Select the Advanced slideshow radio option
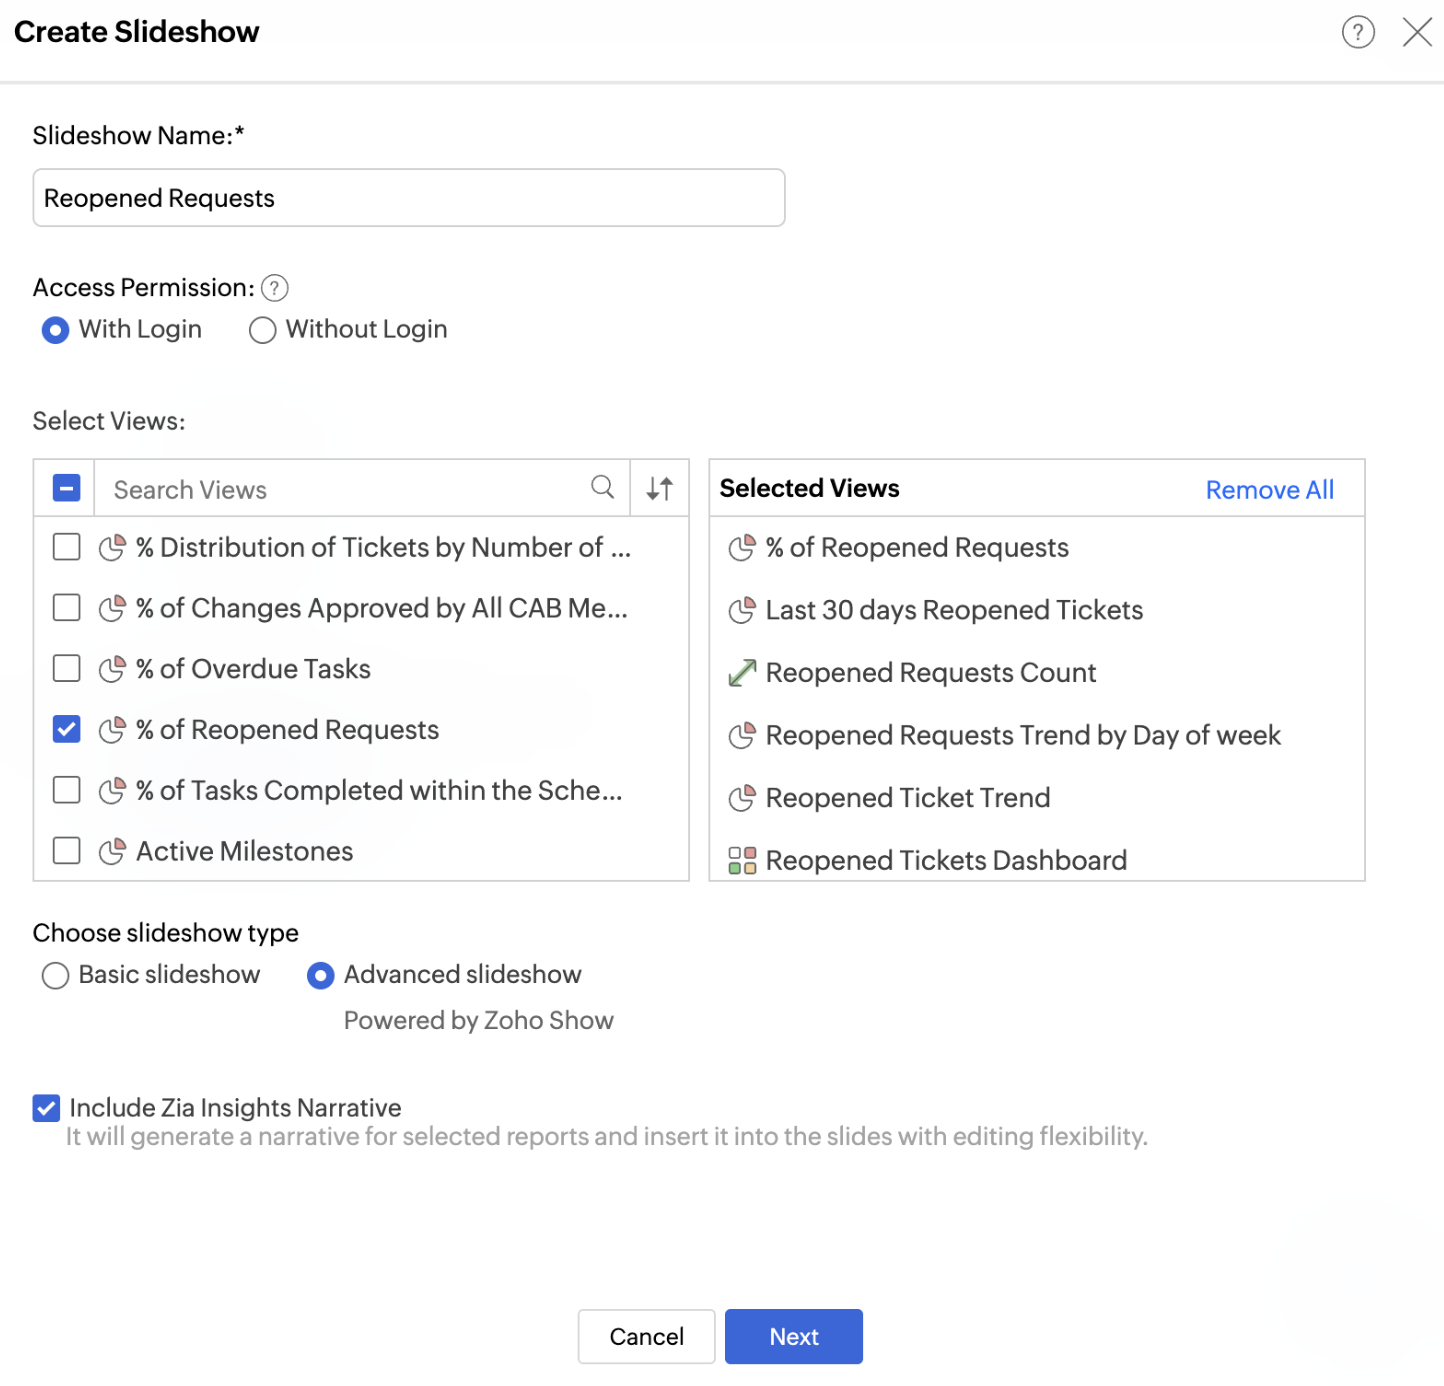1444x1386 pixels. [x=321, y=975]
